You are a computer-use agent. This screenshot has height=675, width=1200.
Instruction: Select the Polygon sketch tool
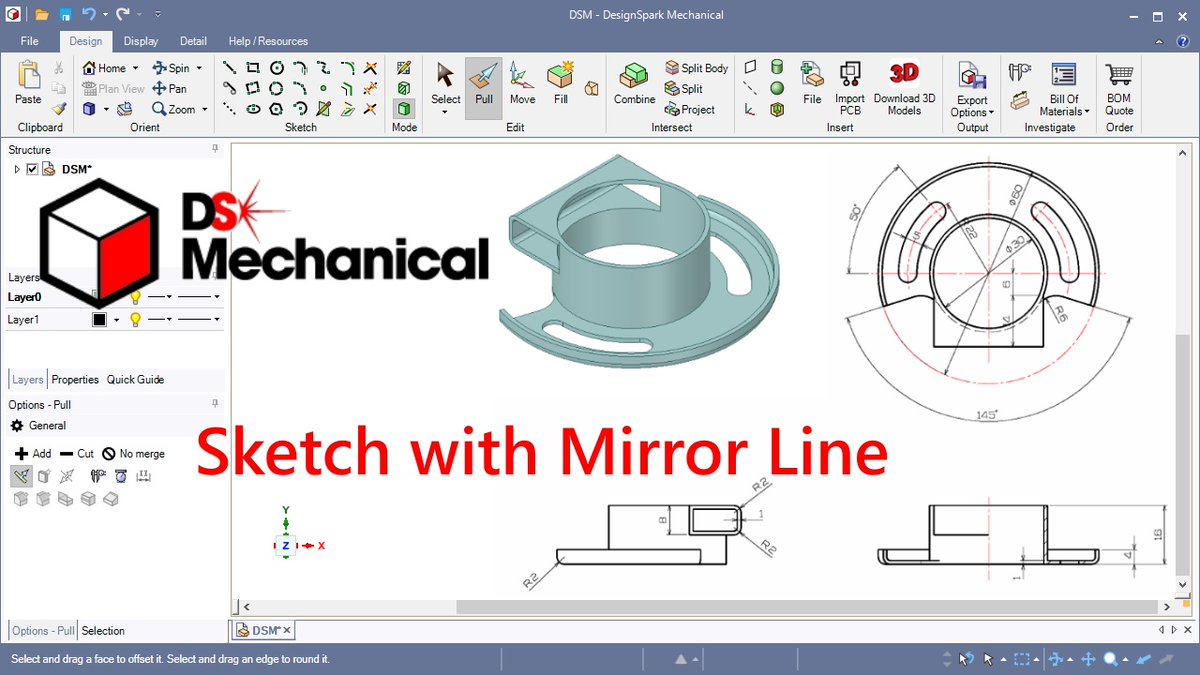(276, 109)
